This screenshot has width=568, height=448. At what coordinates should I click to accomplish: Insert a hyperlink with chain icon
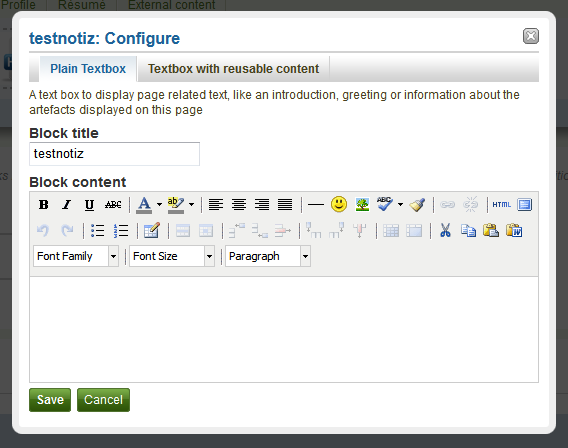tap(447, 205)
